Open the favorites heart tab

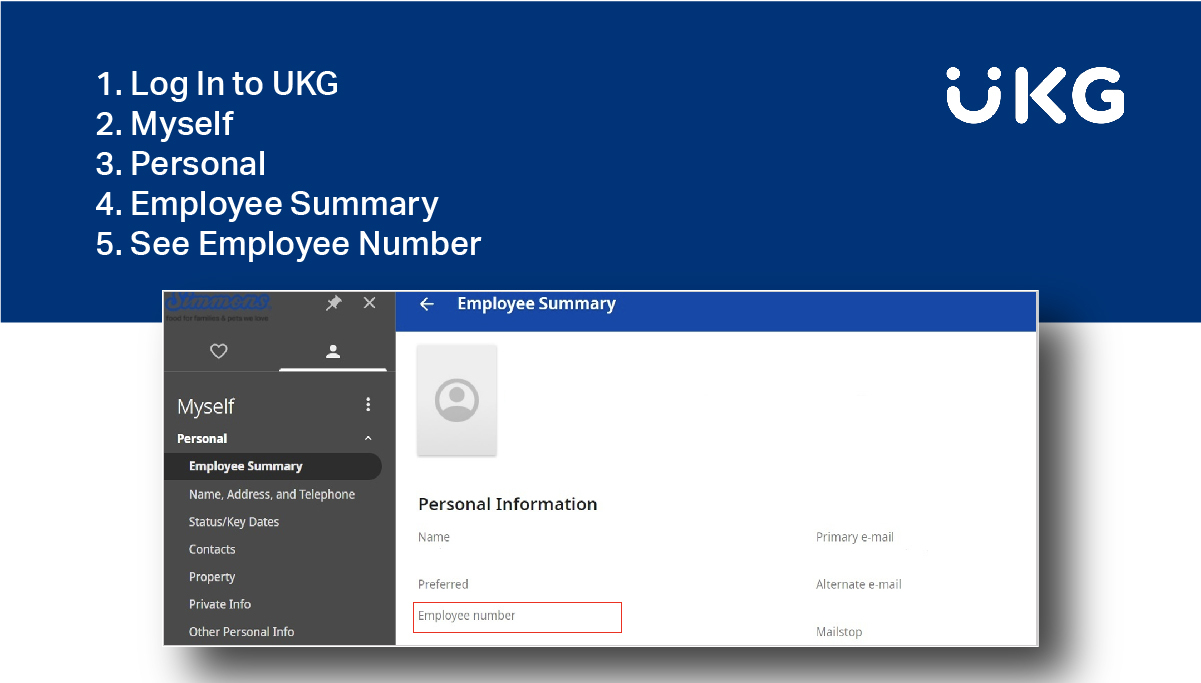pyautogui.click(x=219, y=351)
